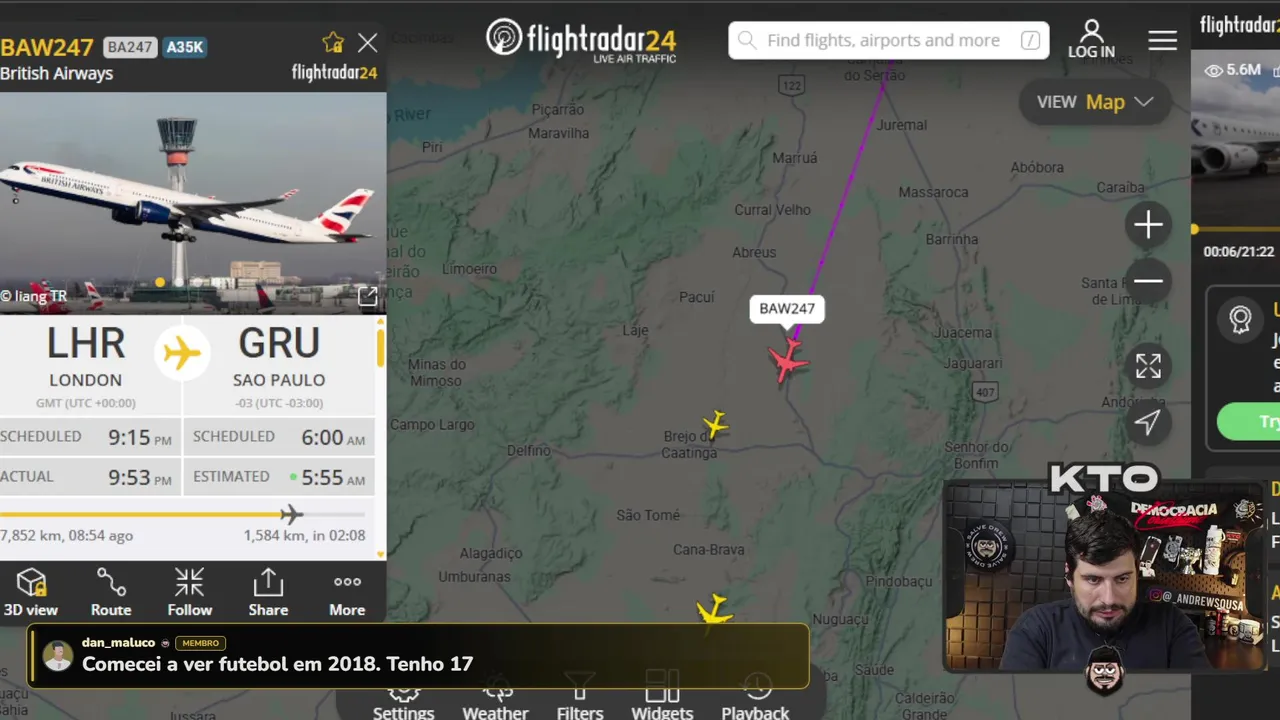
Task: Expand the VIEW Map dropdown
Action: click(x=1095, y=102)
